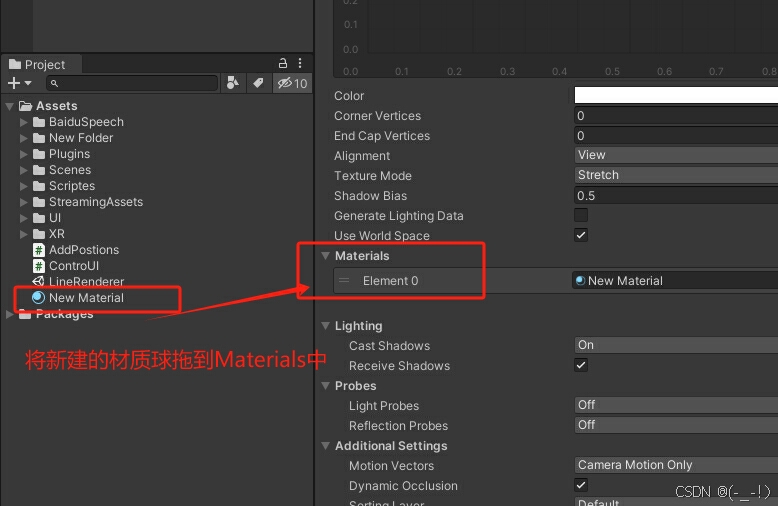Uncheck Use World Space checkbox
The height and width of the screenshot is (506, 778).
581,235
